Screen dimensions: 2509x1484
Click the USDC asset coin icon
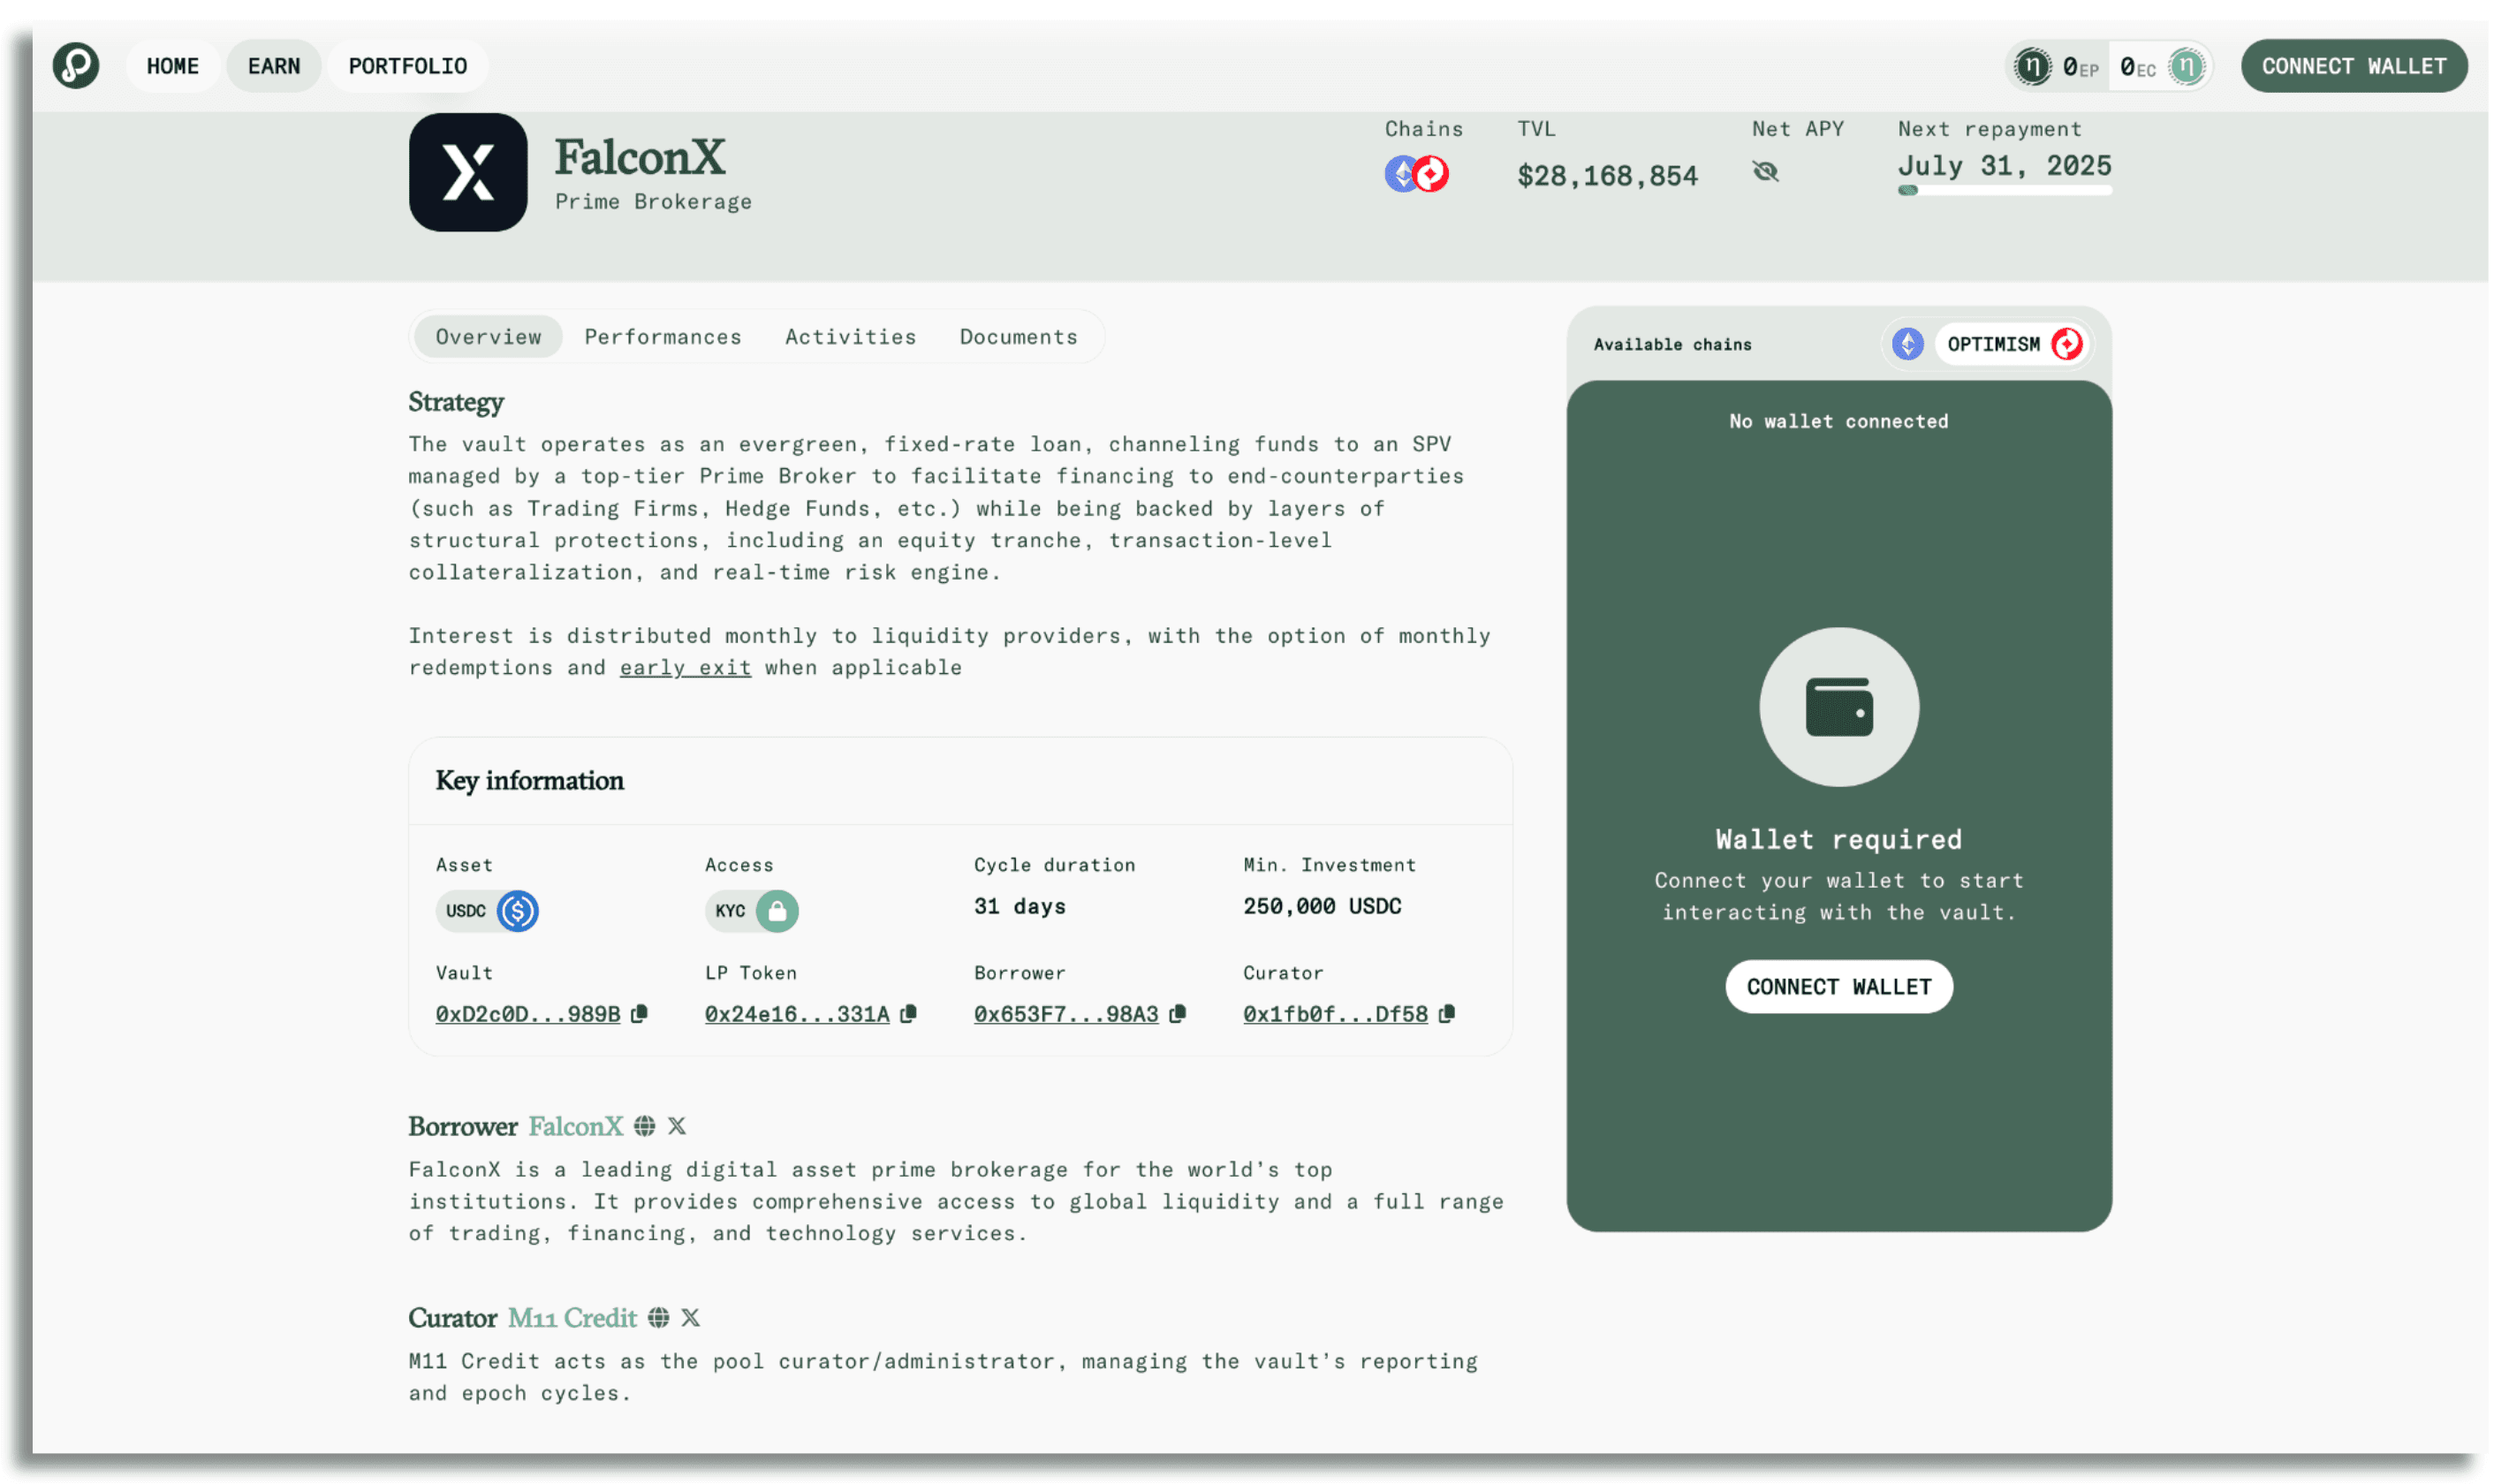[x=517, y=911]
